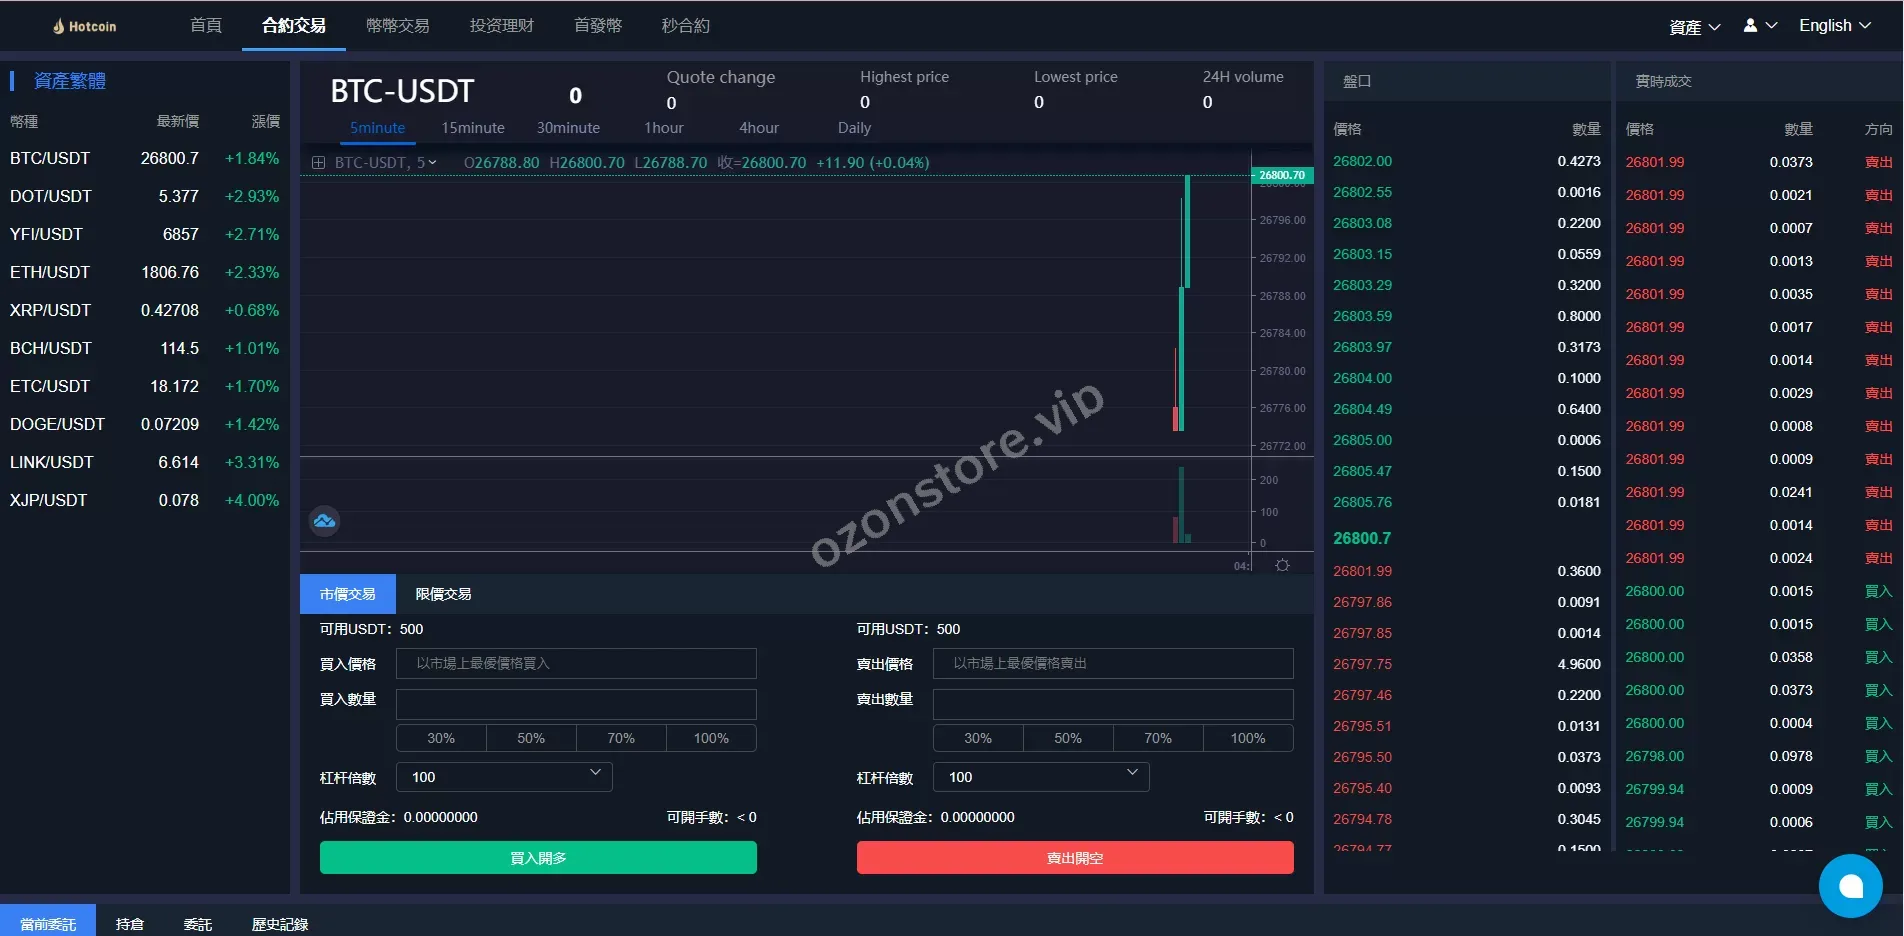
Task: Expand the chart legend plus icon
Action: pos(318,163)
